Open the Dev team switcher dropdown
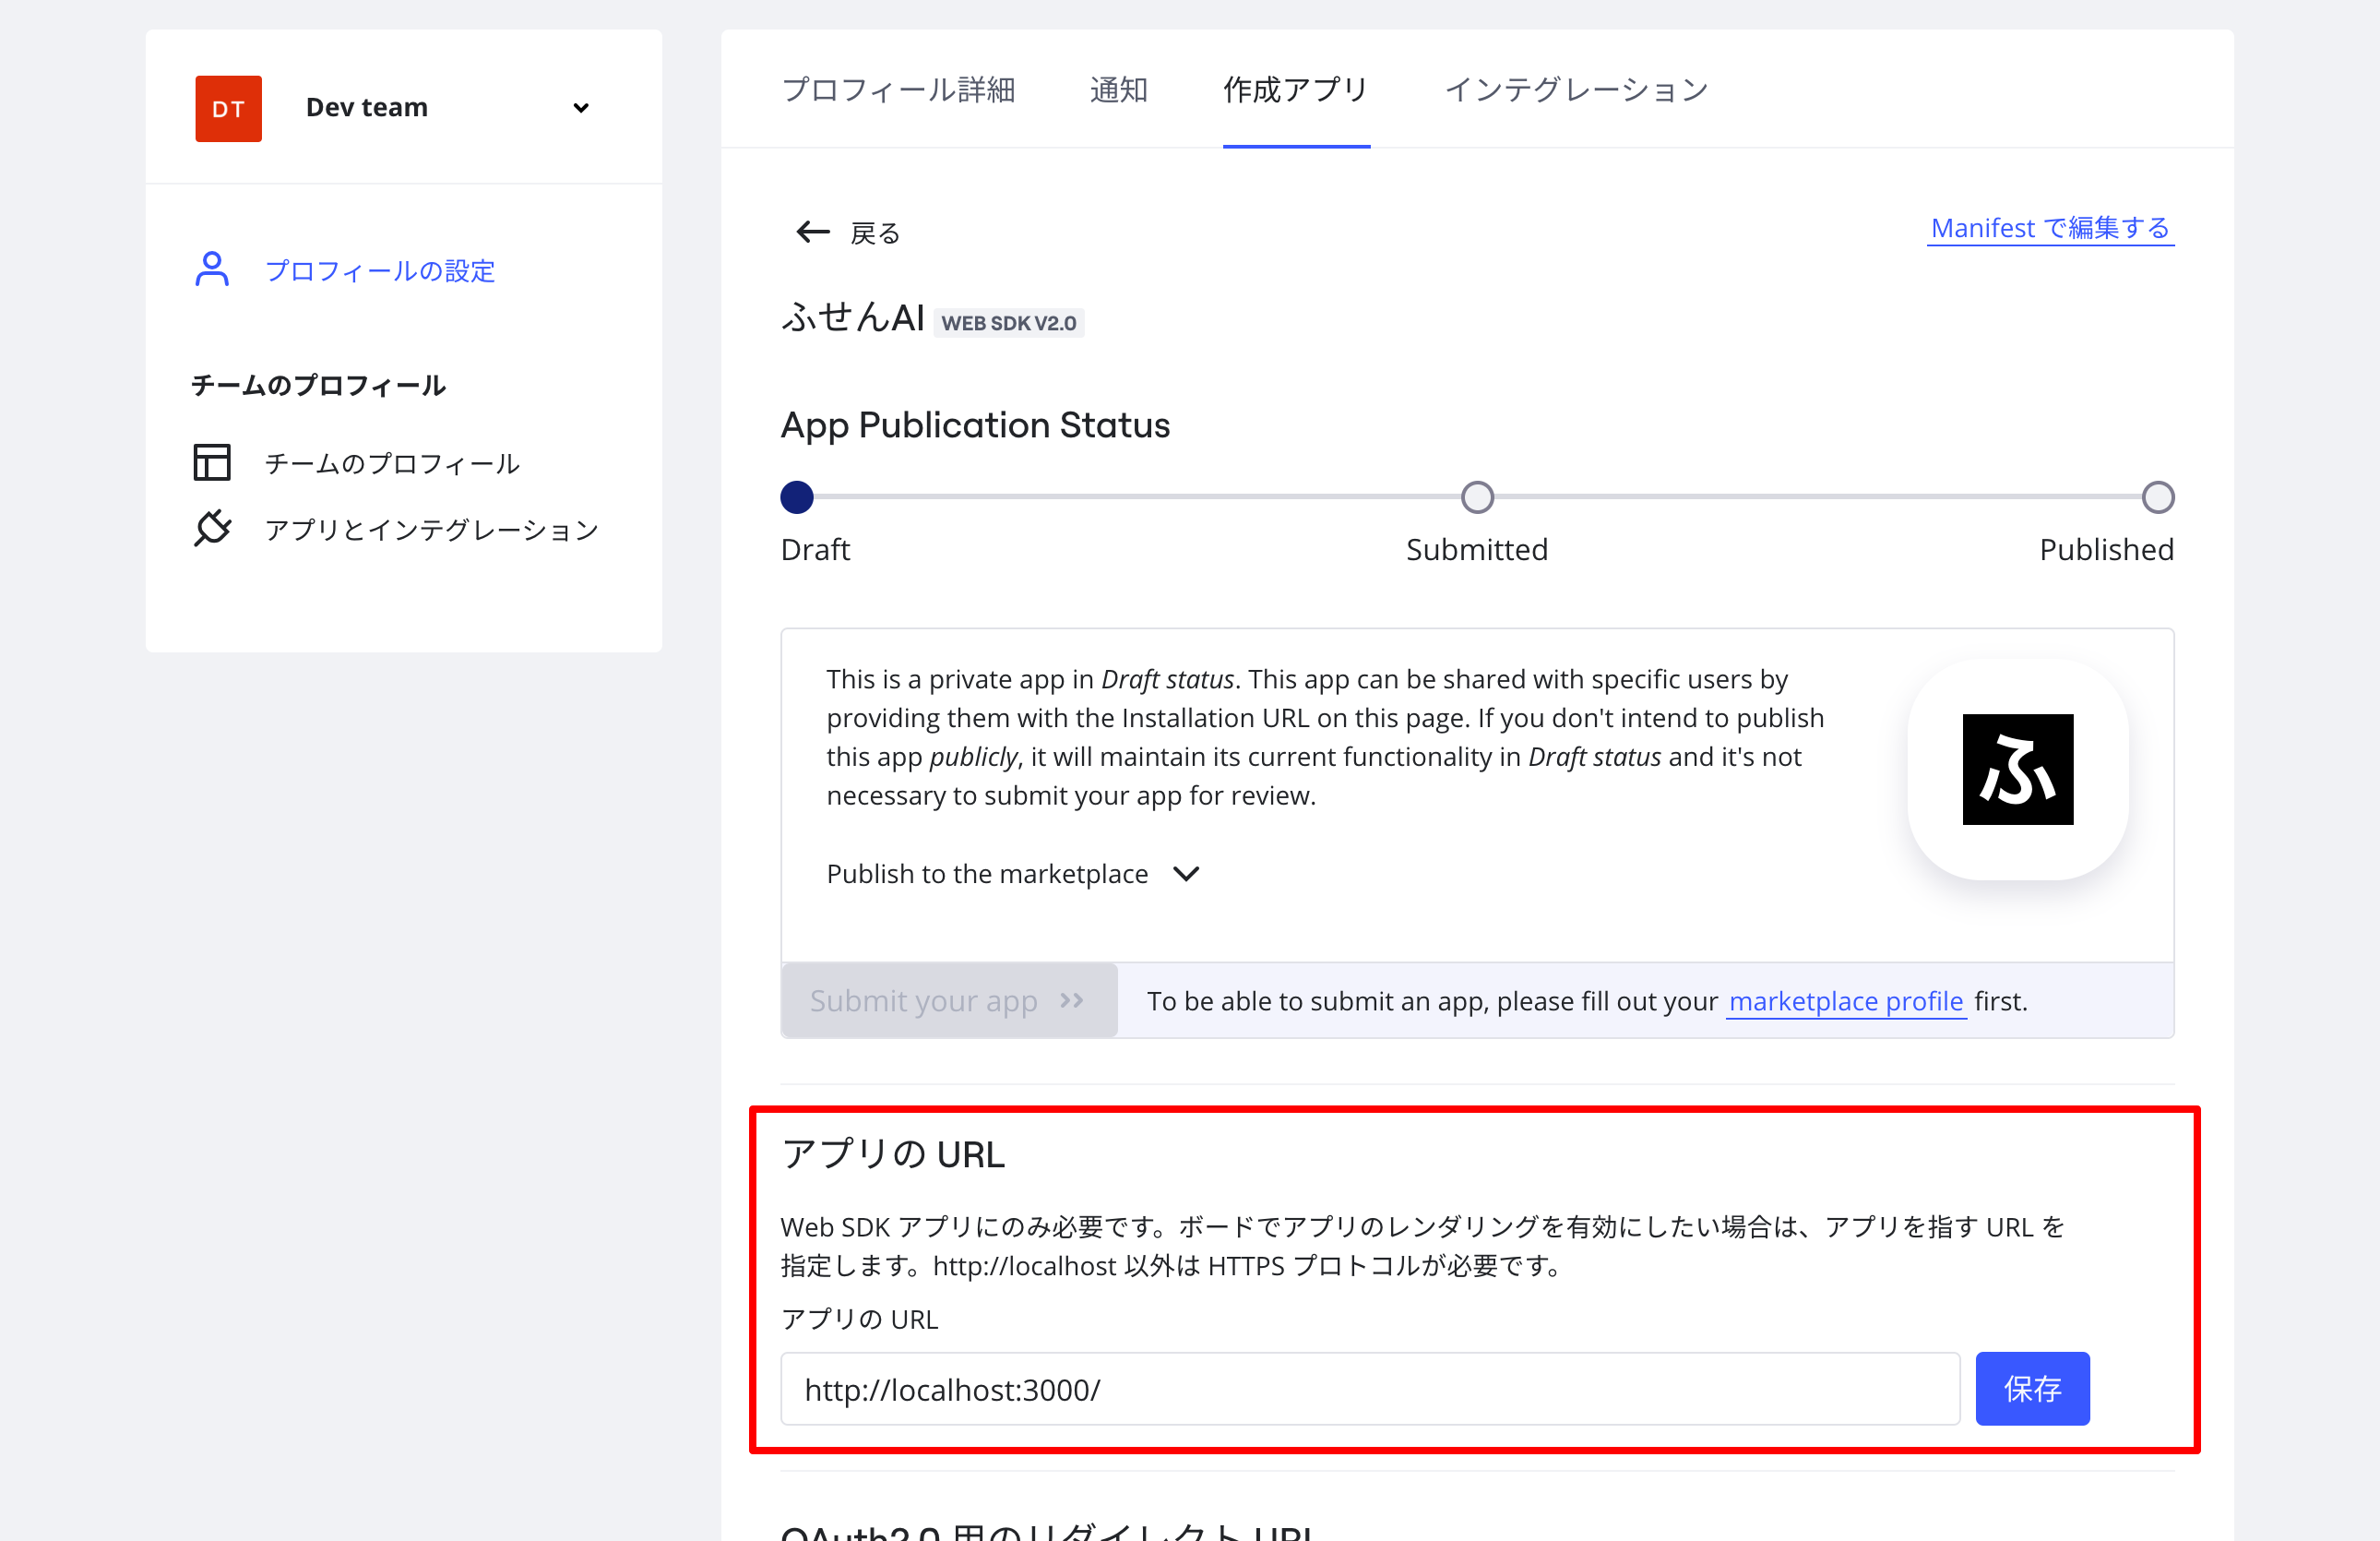2380x1541 pixels. 580,108
